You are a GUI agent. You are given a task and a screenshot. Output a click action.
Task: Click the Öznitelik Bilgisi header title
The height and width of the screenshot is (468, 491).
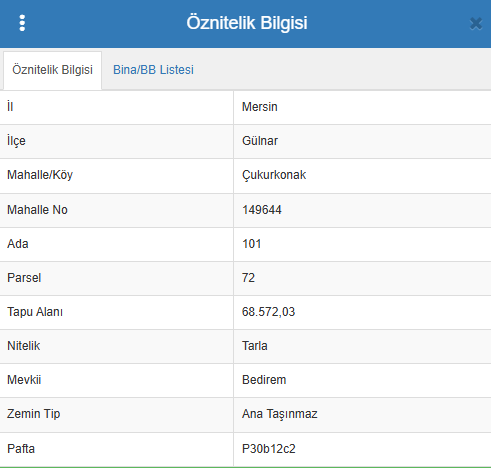247,23
